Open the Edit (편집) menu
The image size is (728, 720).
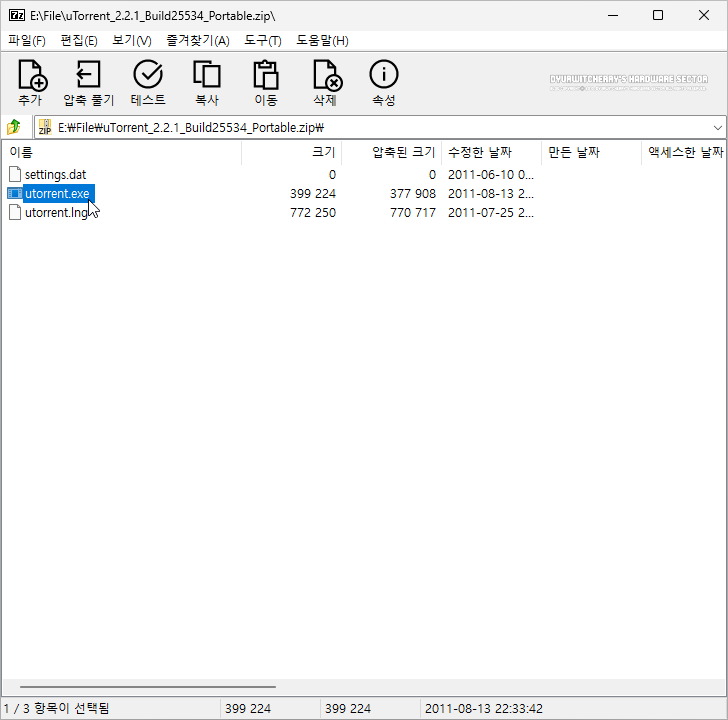click(x=79, y=41)
